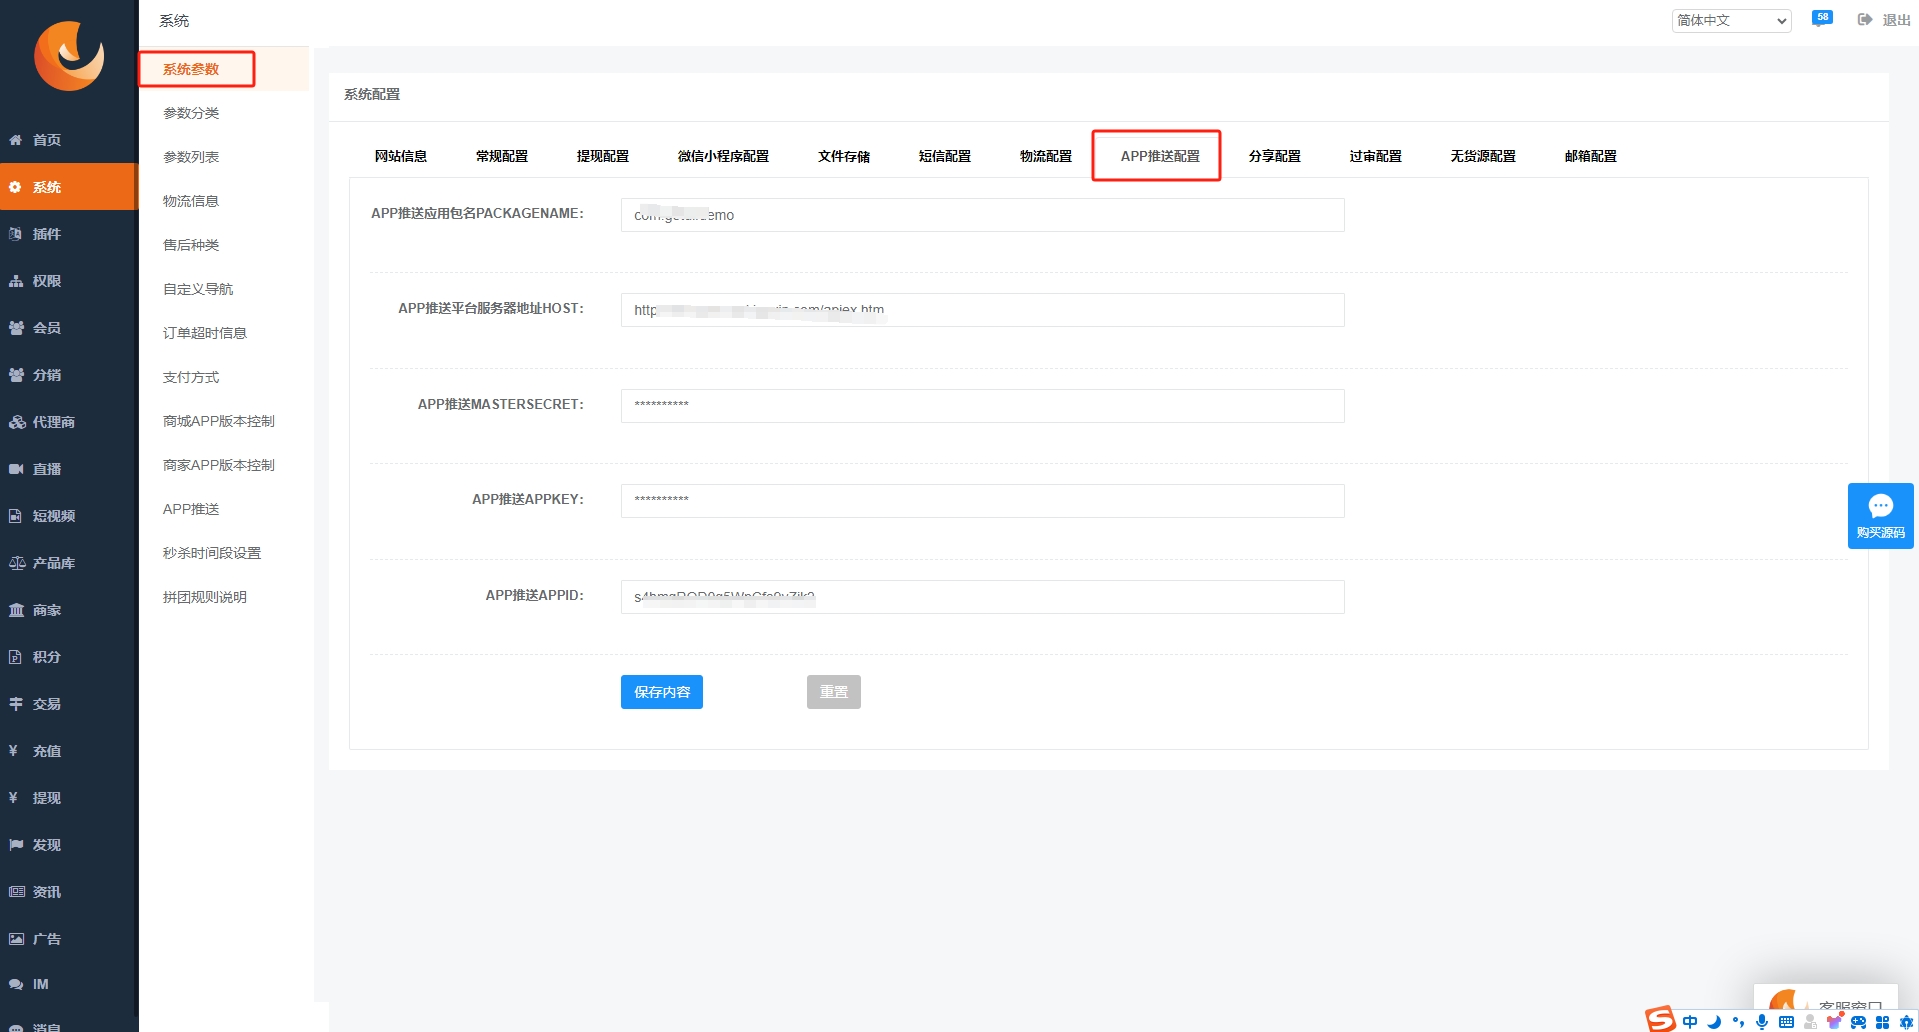This screenshot has width=1919, height=1032.
Task: Open 物流信息 in the submenu
Action: [x=191, y=201]
